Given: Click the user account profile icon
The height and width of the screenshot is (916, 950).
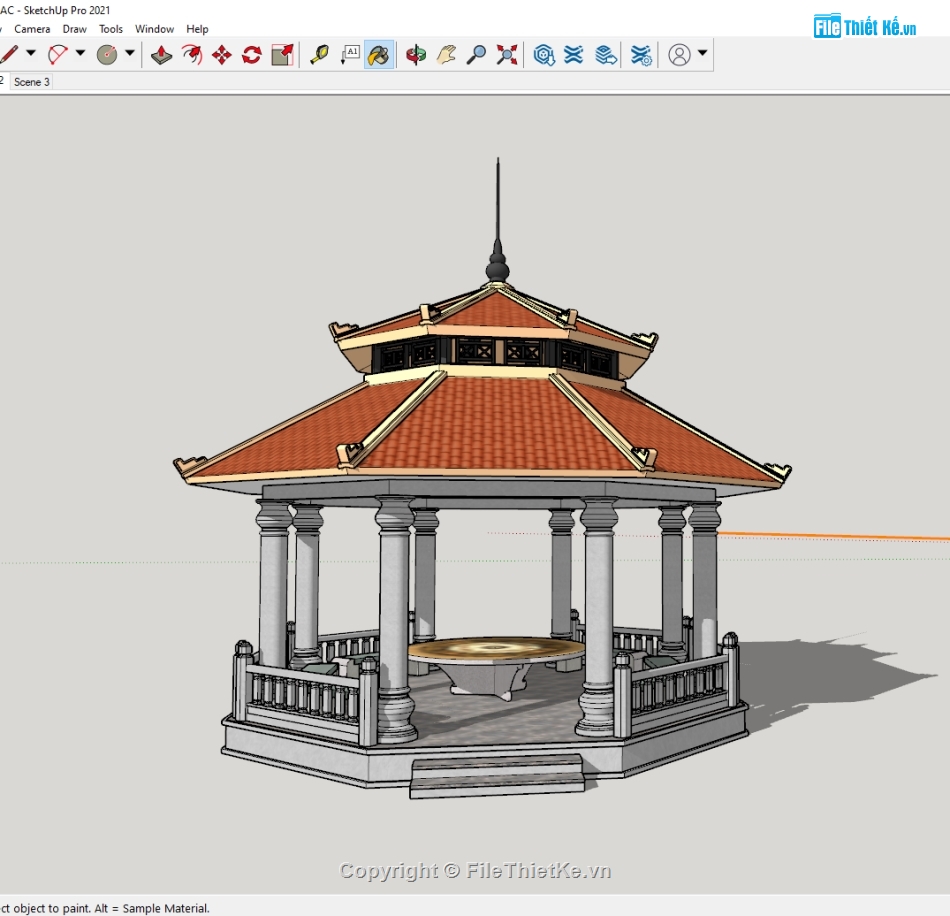Looking at the screenshot, I should pos(679,55).
